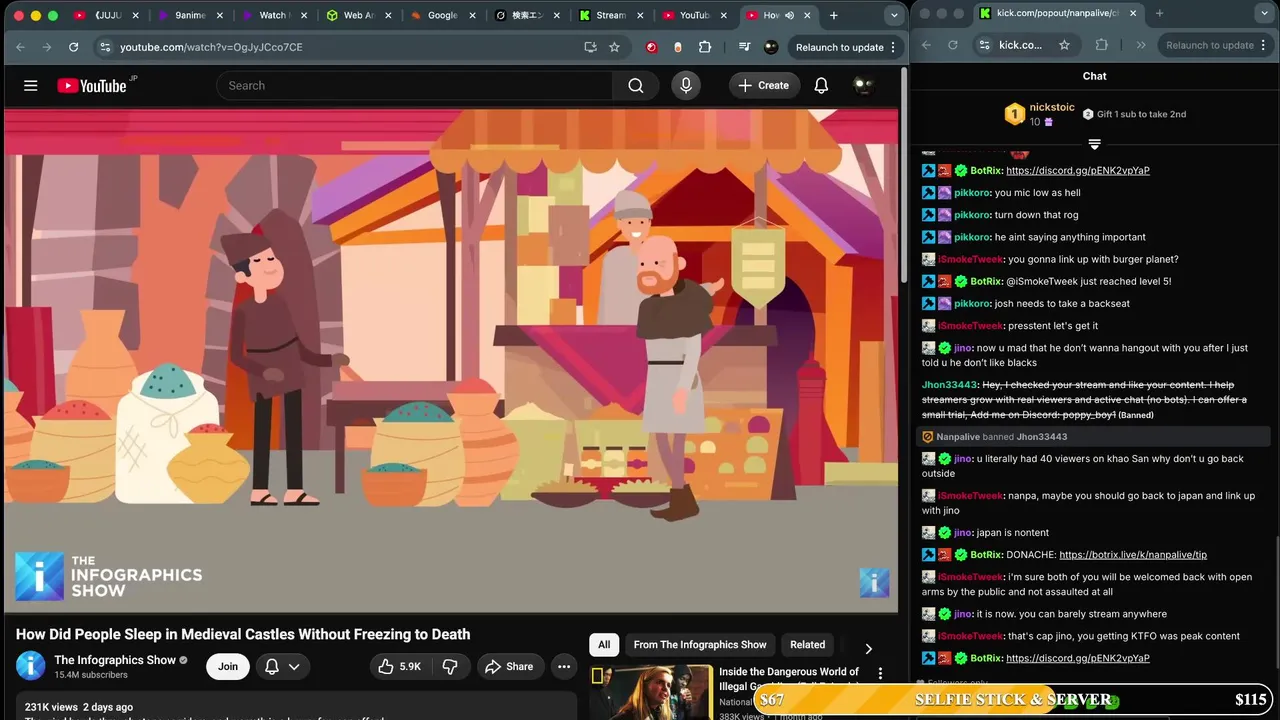Bookmark kick.com page with star
Screen dimensions: 1280x720
1064,45
